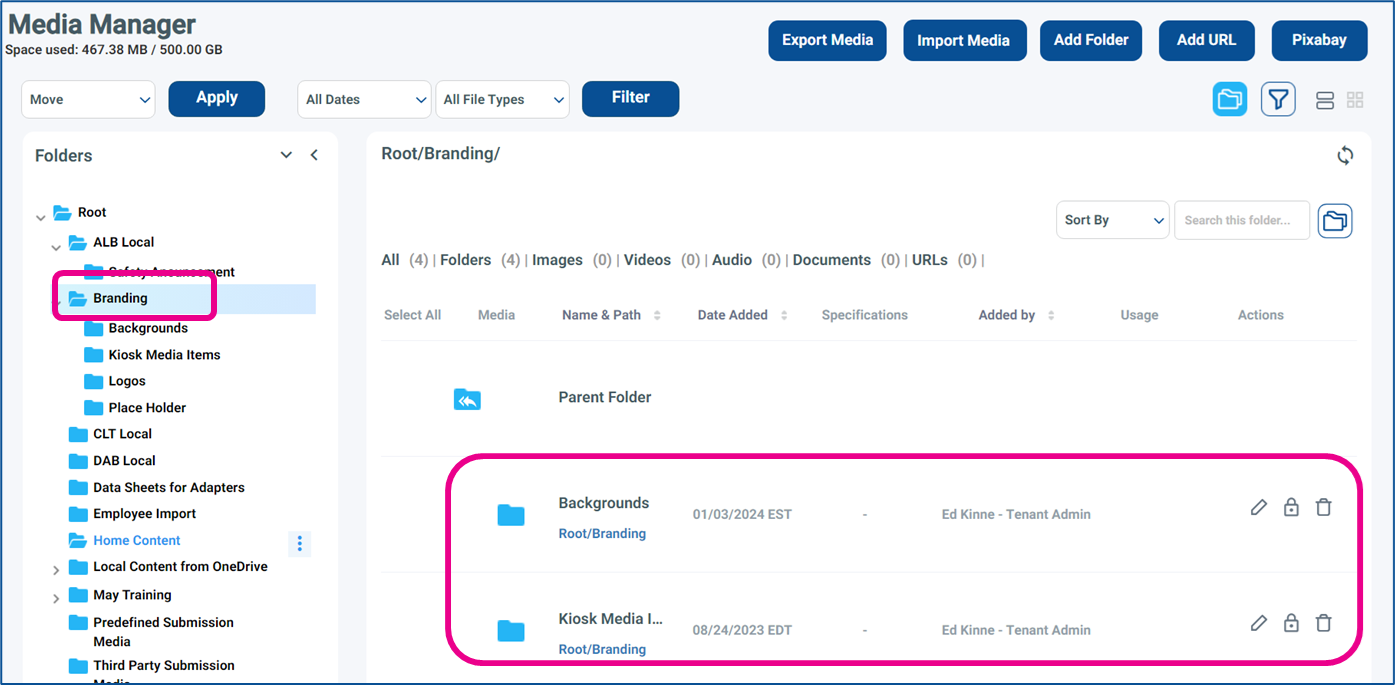Click the folder icon beside search box
The image size is (1395, 685).
(x=1335, y=220)
